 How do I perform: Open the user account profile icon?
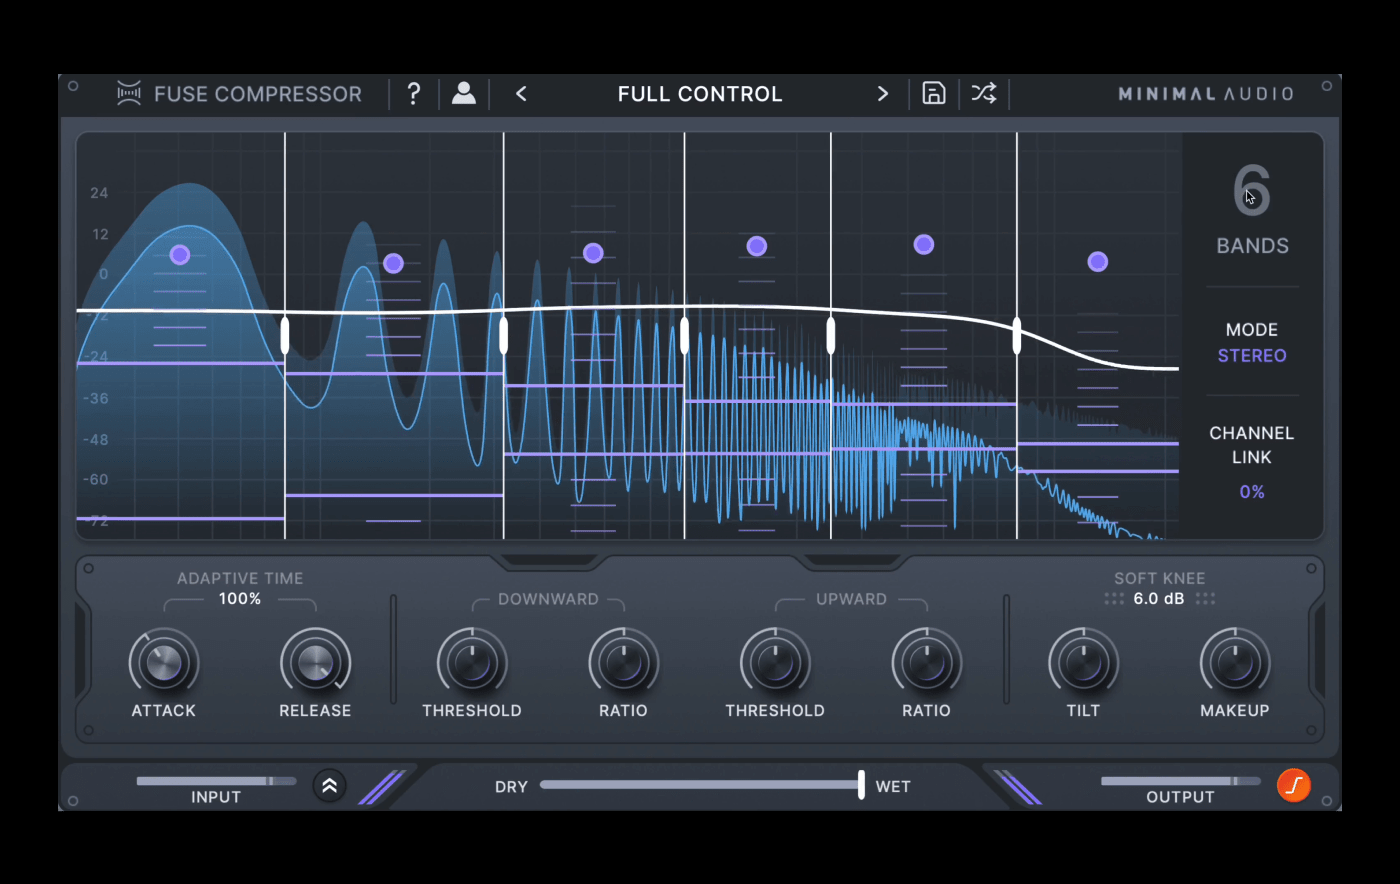464,94
